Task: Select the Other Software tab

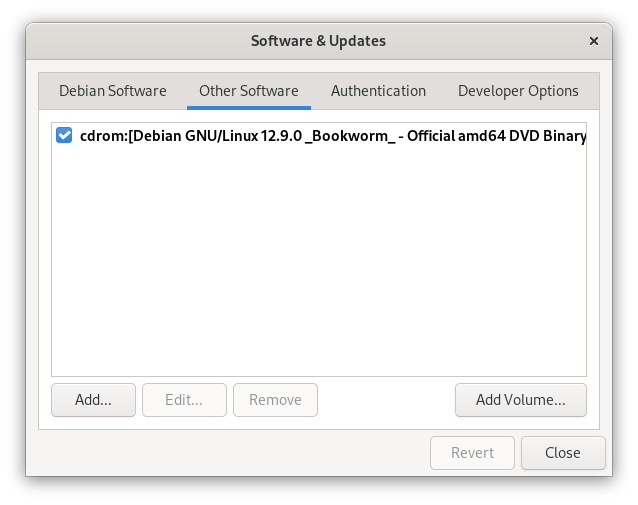Action: point(249,91)
